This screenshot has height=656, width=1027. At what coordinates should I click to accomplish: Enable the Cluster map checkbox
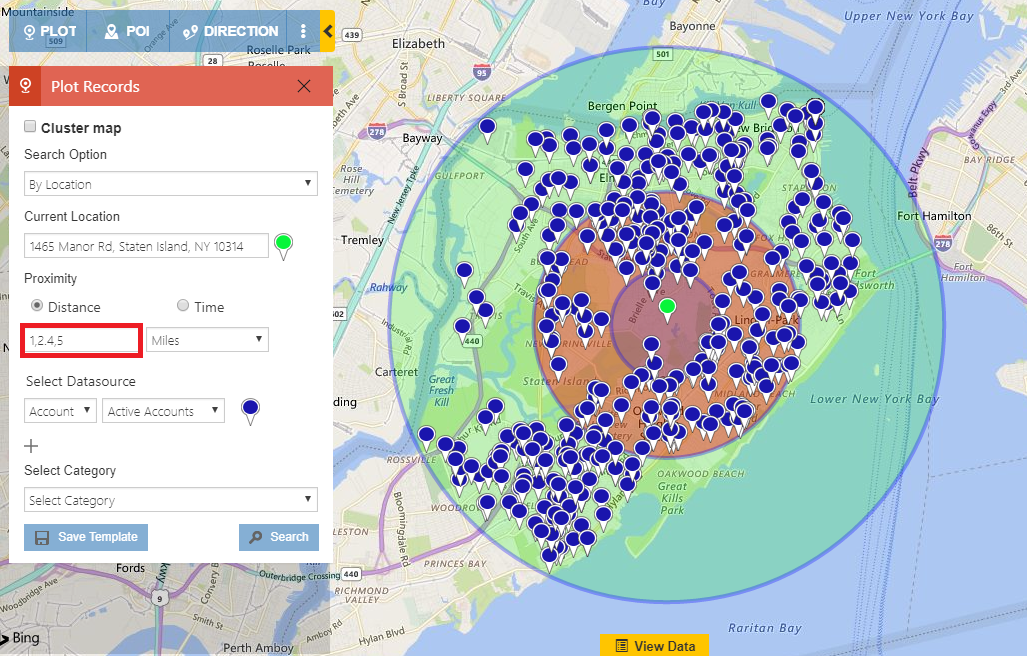coord(31,127)
